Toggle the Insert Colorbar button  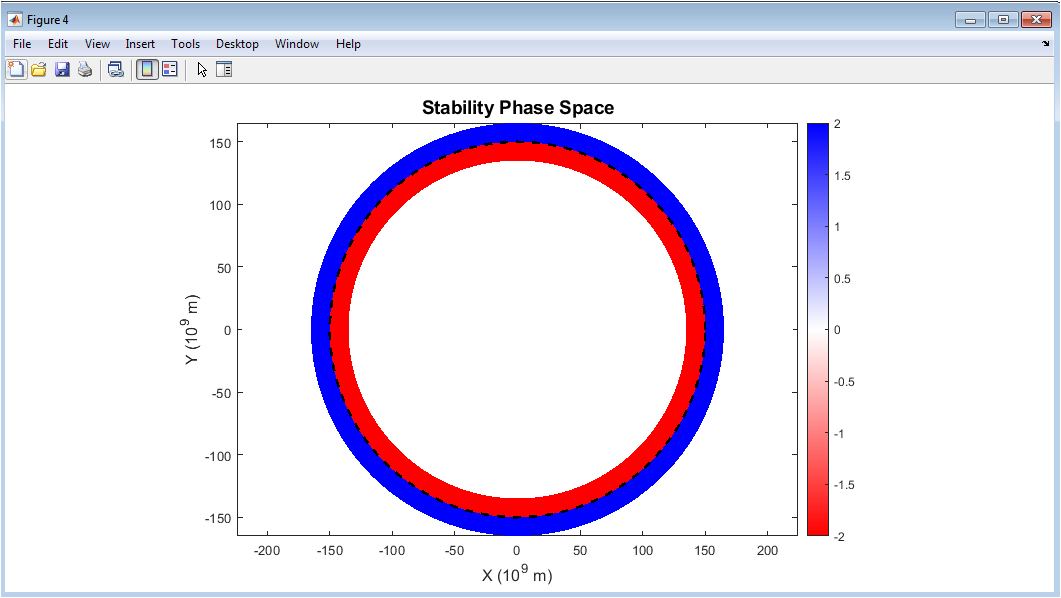coord(147,69)
